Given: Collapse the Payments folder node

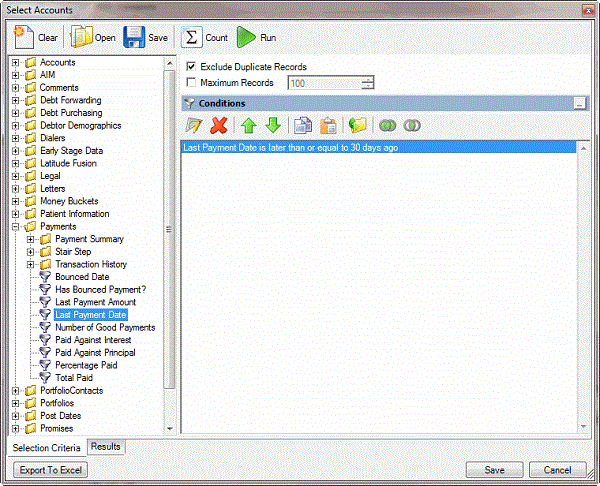Looking at the screenshot, I should pyautogui.click(x=16, y=227).
